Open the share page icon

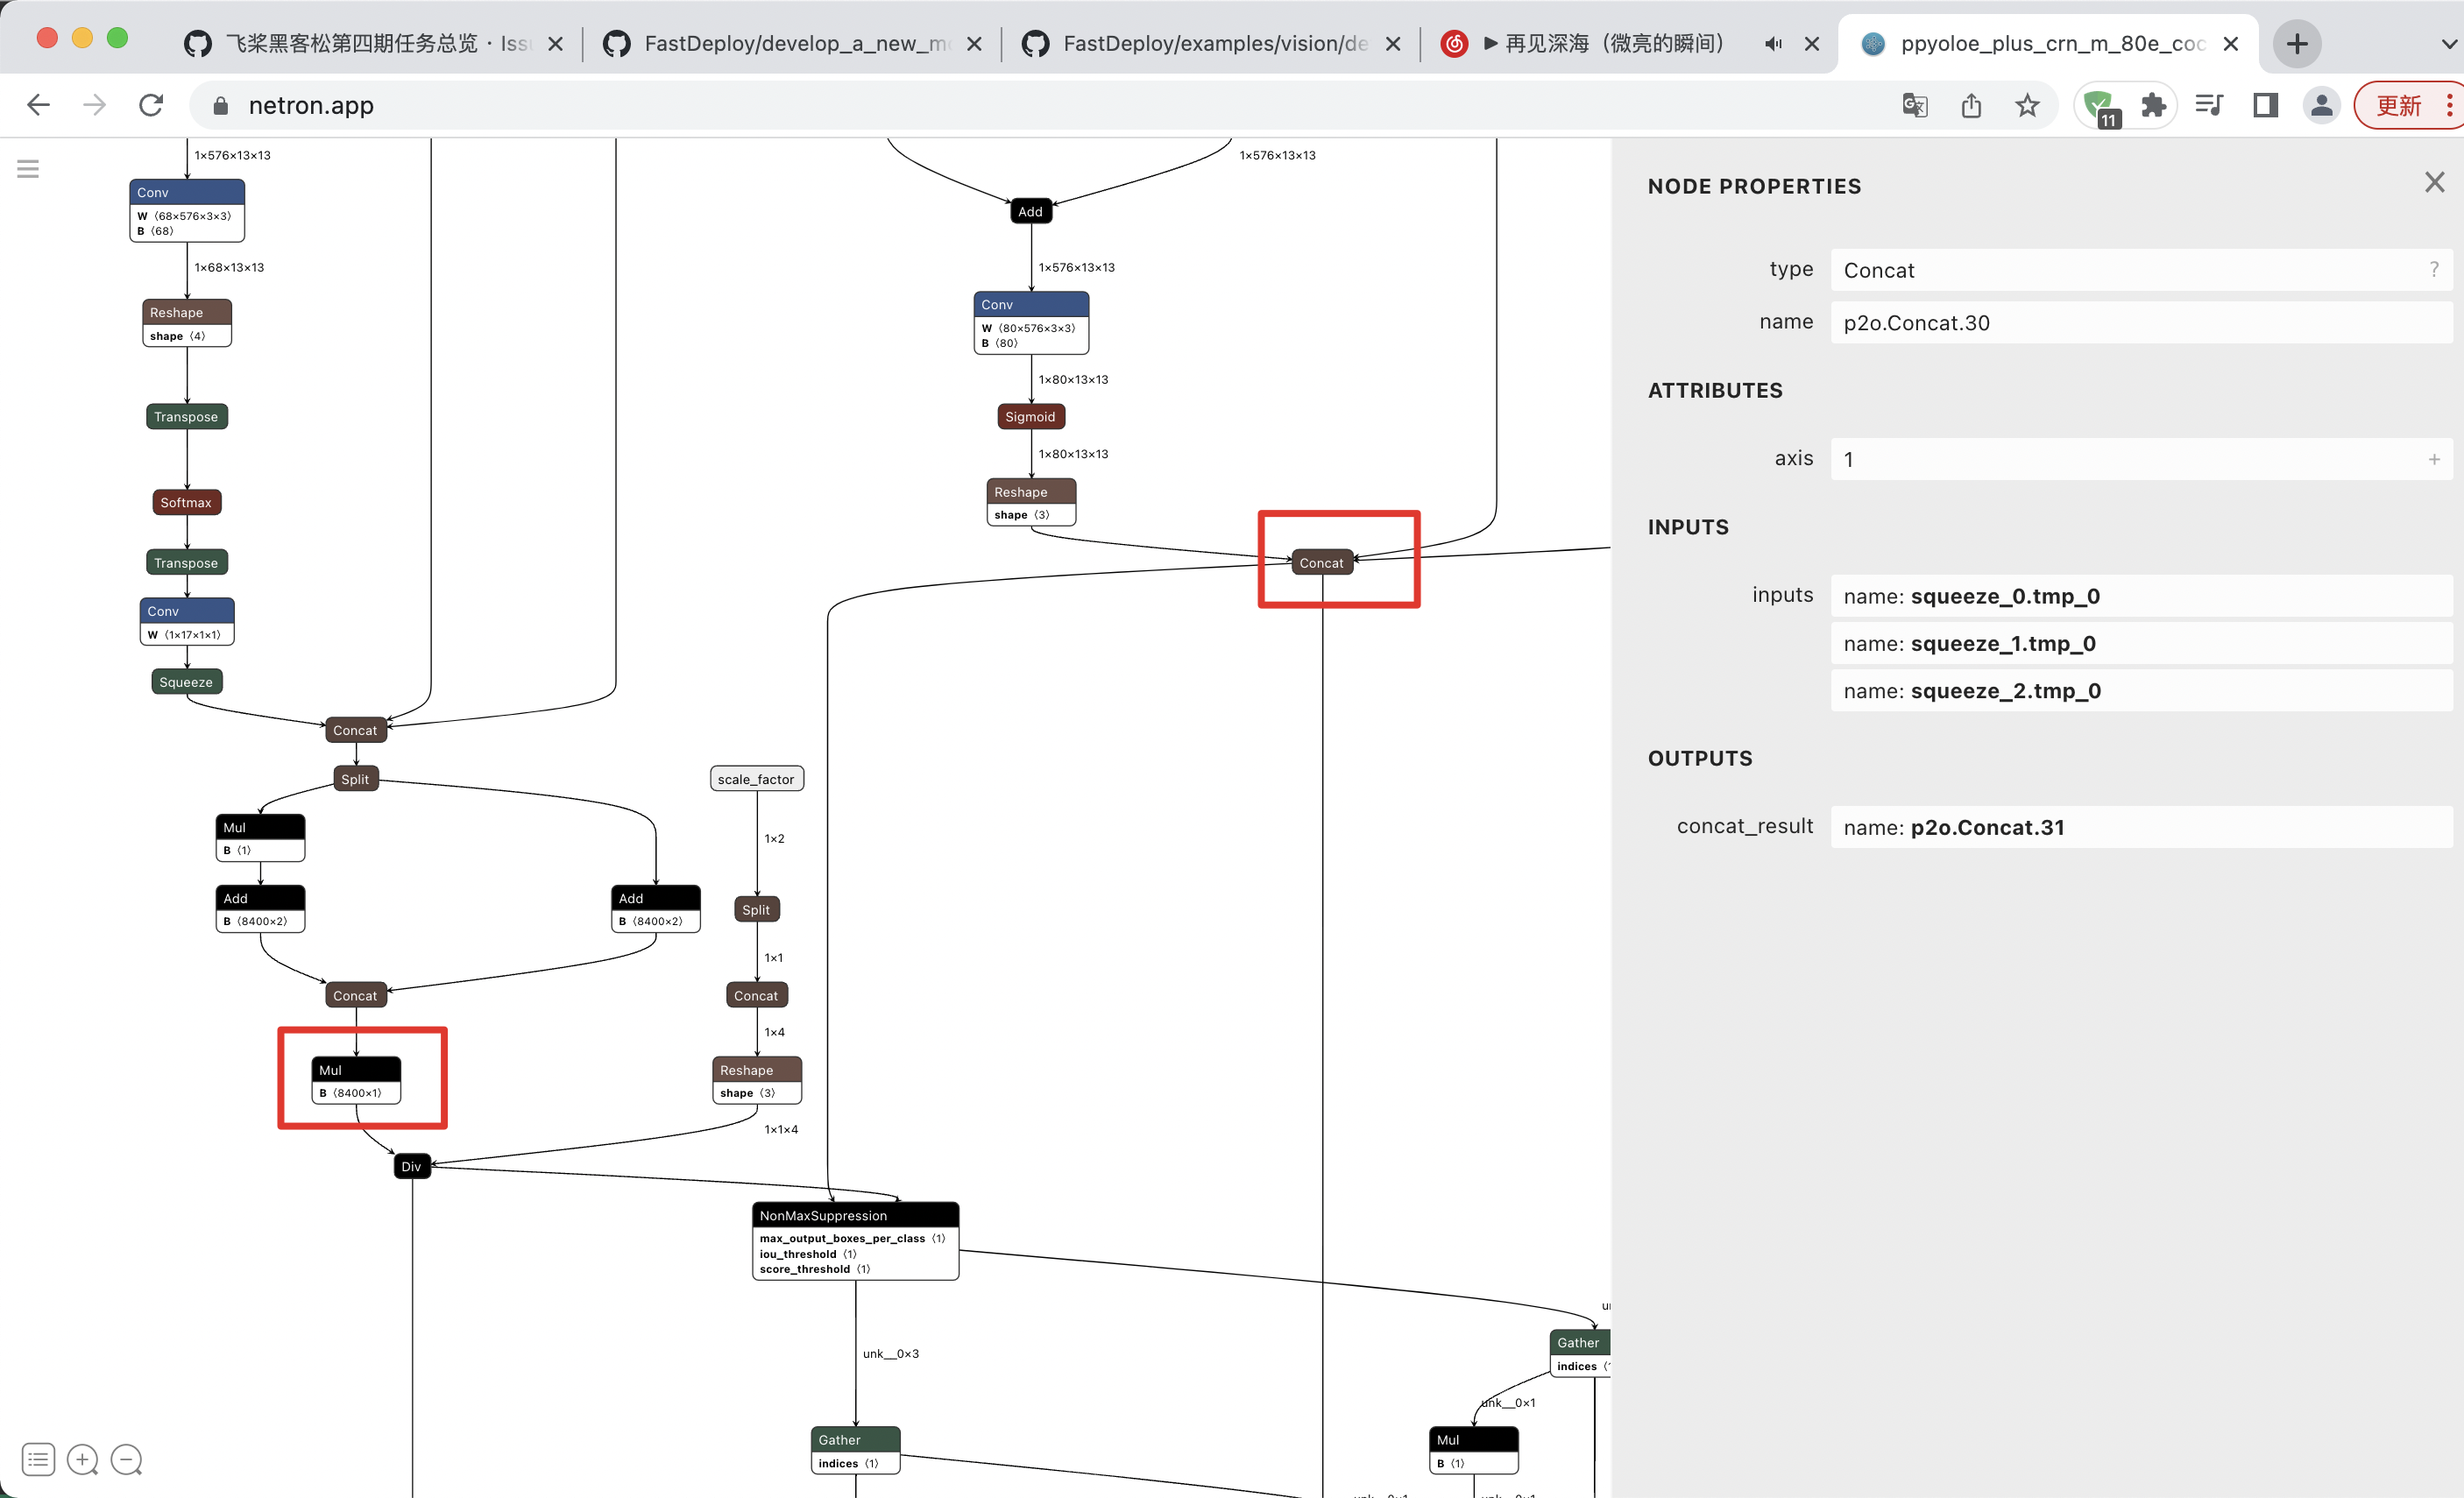1971,105
